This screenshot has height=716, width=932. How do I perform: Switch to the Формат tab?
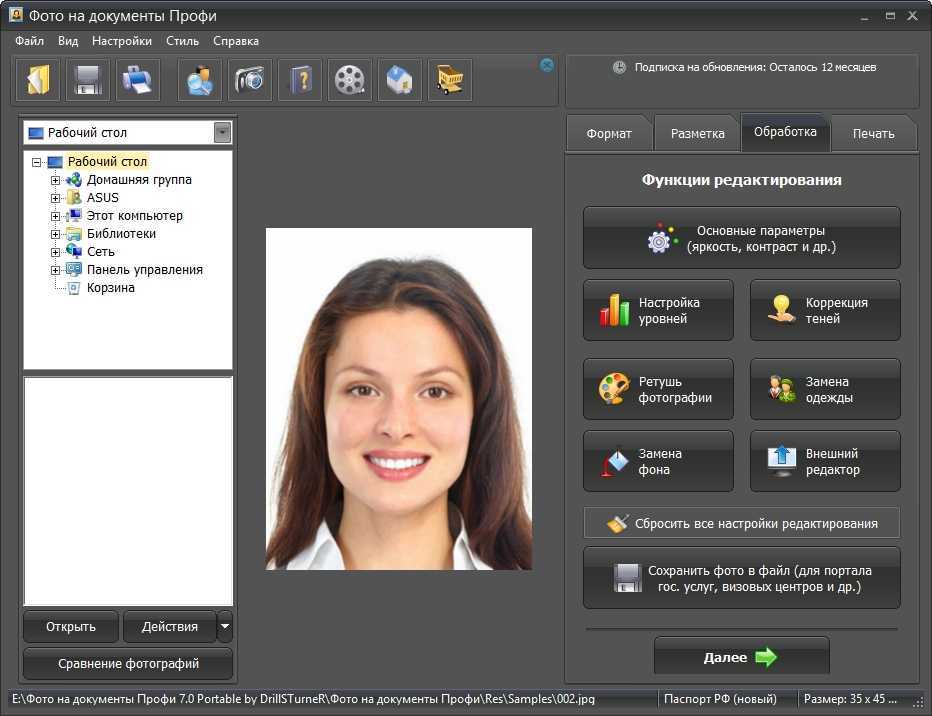tap(609, 134)
